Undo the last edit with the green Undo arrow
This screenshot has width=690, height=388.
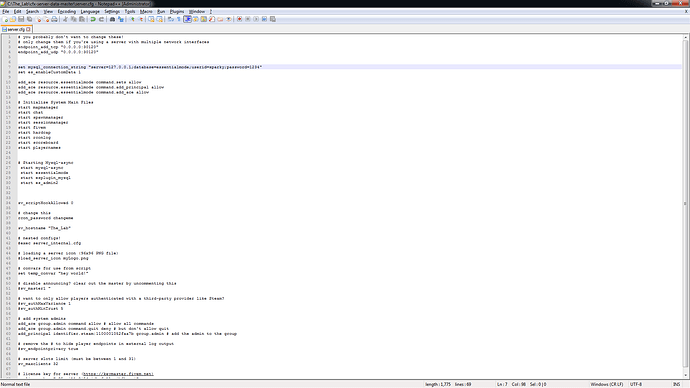click(93, 19)
